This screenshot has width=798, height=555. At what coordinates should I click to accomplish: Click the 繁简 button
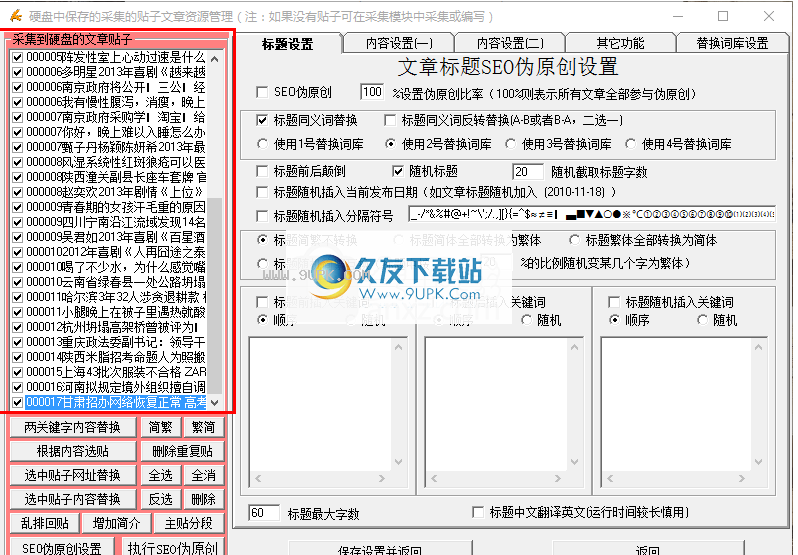[x=204, y=427]
